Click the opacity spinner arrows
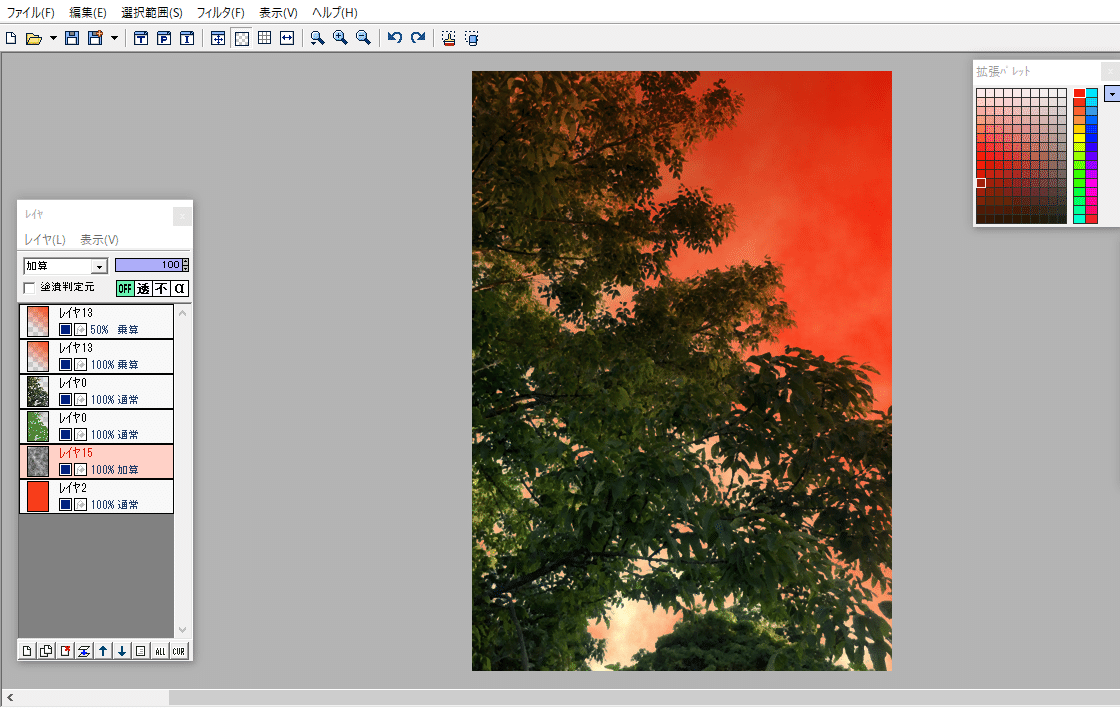1120x708 pixels. pyautogui.click(x=186, y=265)
